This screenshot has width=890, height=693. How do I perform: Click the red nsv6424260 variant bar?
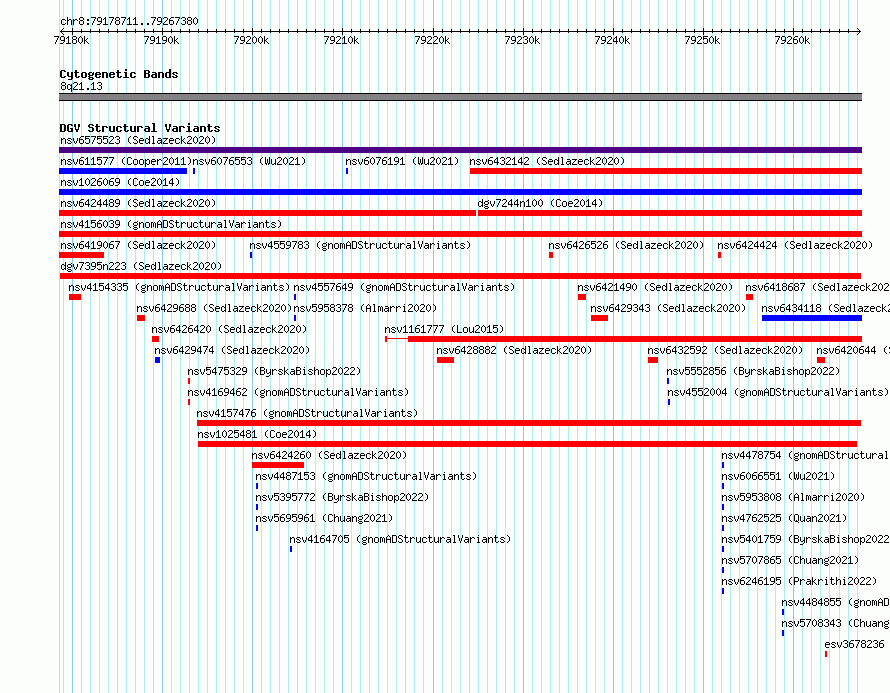point(278,465)
